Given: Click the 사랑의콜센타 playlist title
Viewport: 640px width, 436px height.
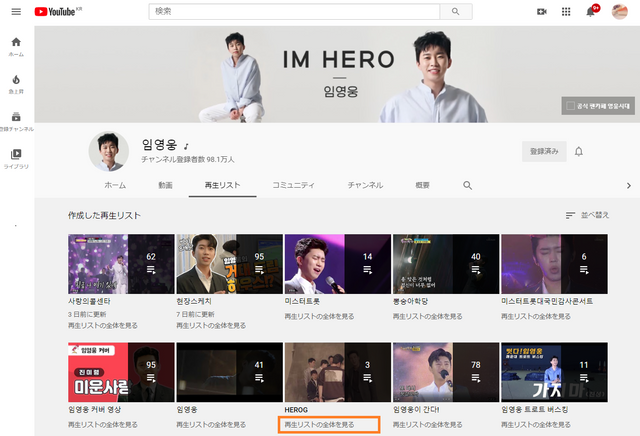Looking at the screenshot, I should (89, 301).
